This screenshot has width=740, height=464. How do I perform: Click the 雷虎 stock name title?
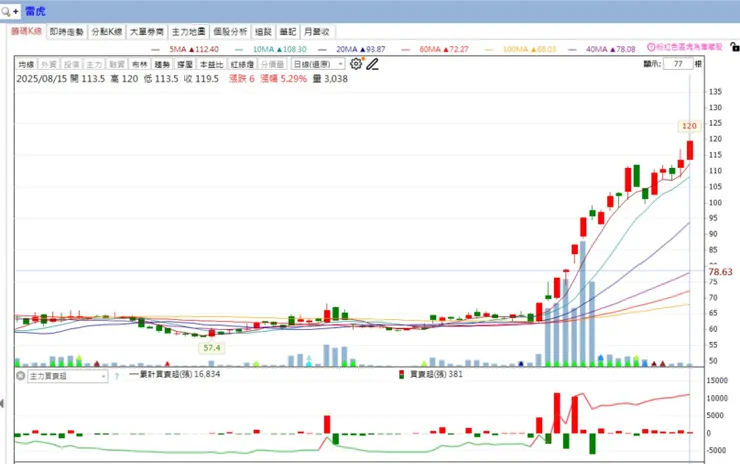35,11
